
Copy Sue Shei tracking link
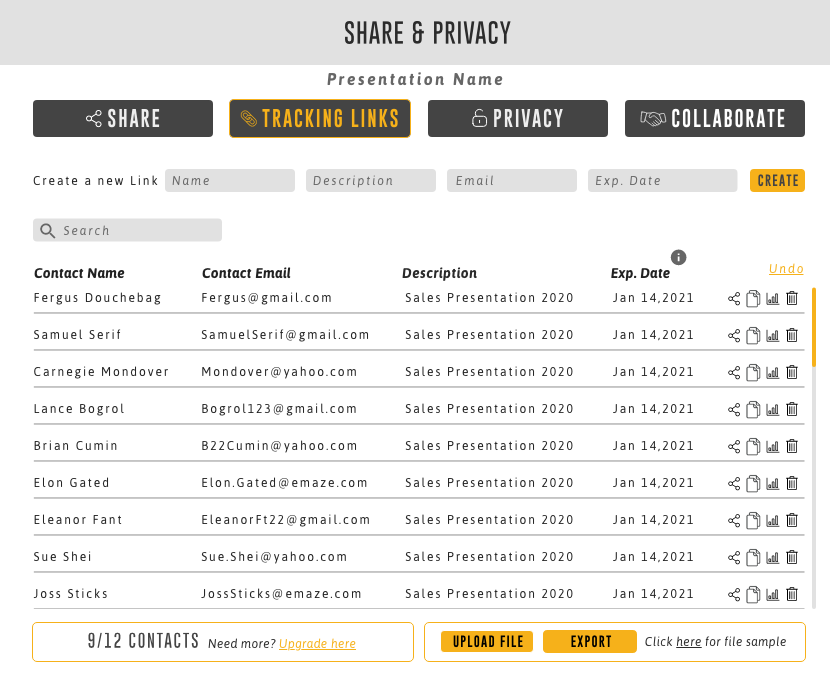(x=753, y=557)
